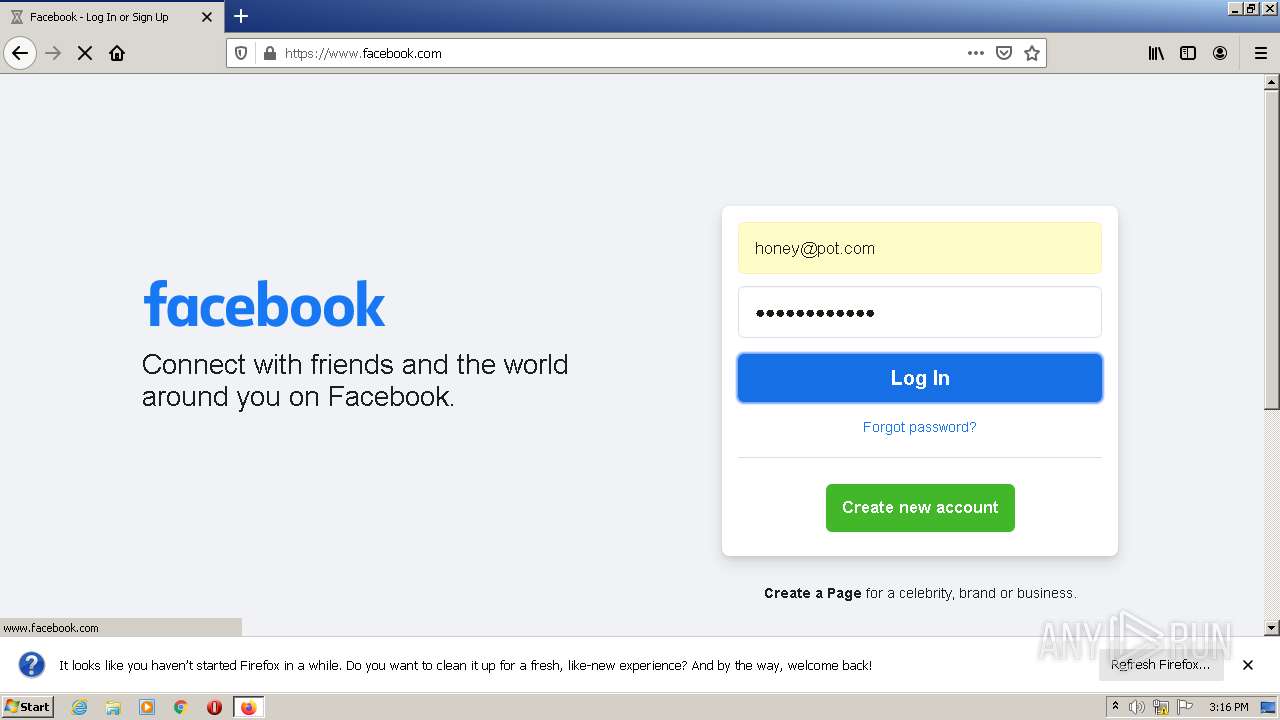Click the facebook logo
1280x720 pixels.
click(x=264, y=304)
